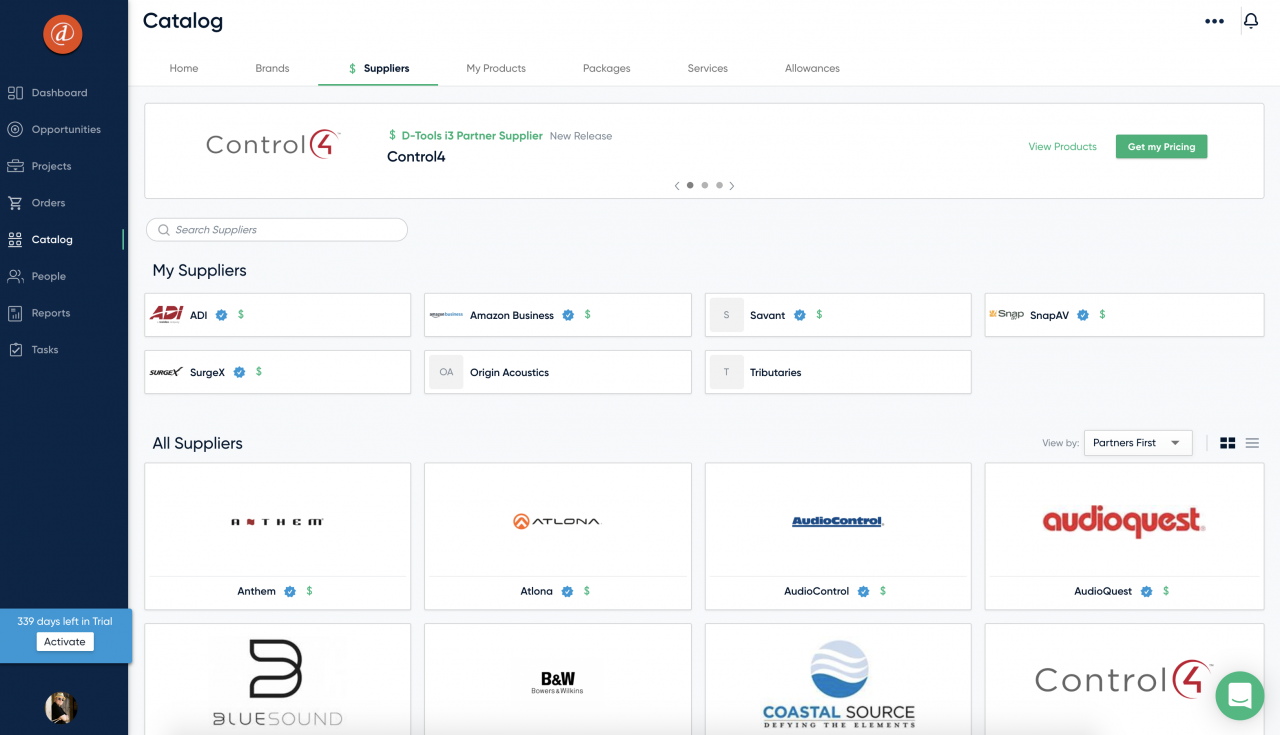Switch to list view layout
This screenshot has height=735, width=1280.
coord(1252,443)
